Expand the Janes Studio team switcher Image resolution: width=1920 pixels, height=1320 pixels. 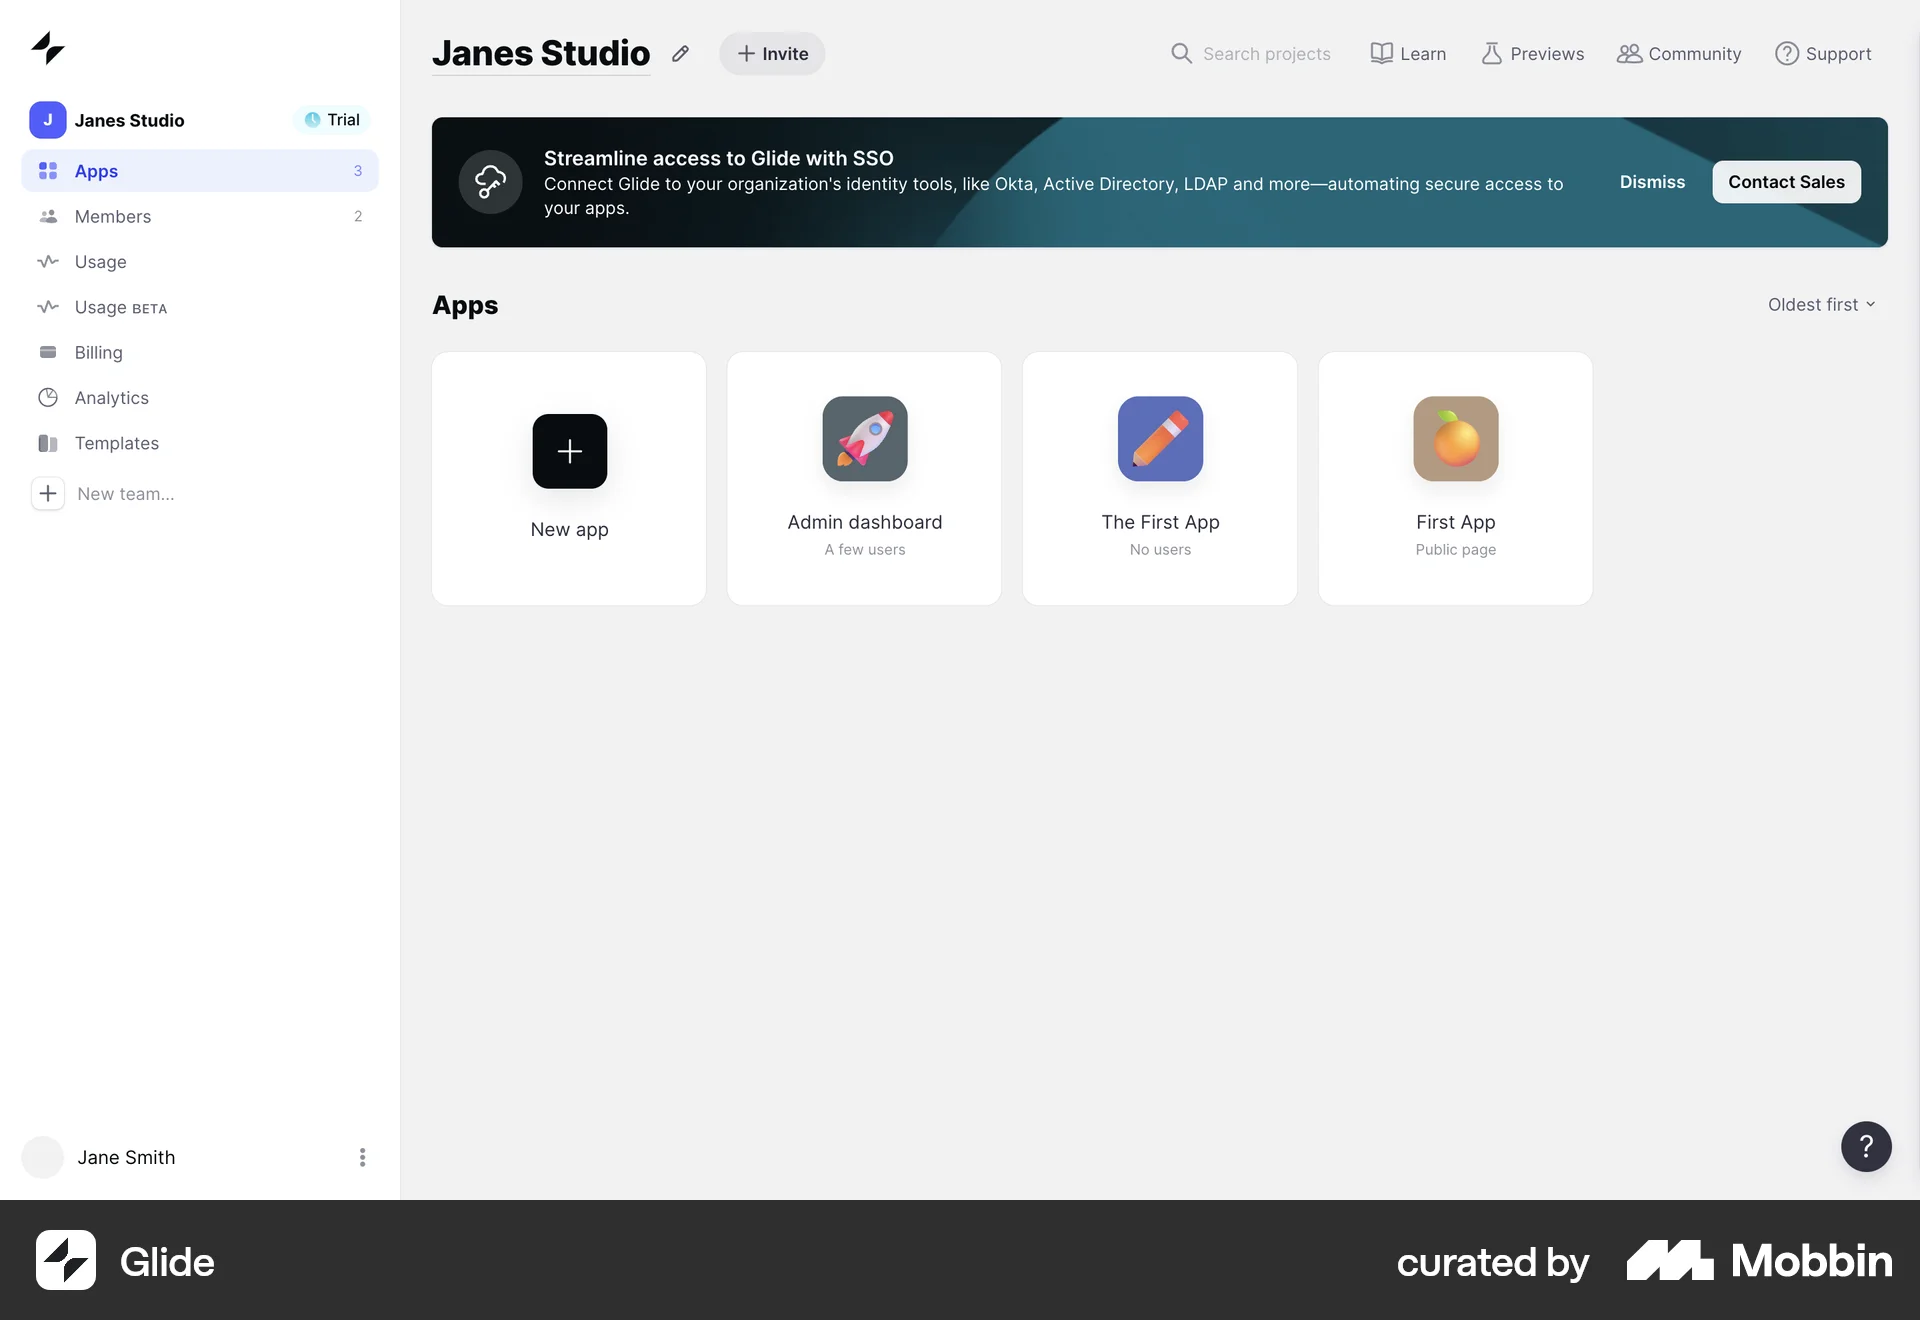(x=131, y=120)
